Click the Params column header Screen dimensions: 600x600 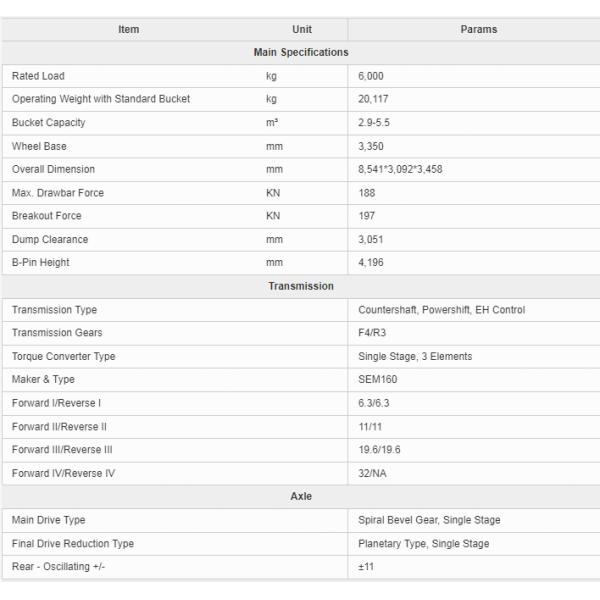click(478, 29)
